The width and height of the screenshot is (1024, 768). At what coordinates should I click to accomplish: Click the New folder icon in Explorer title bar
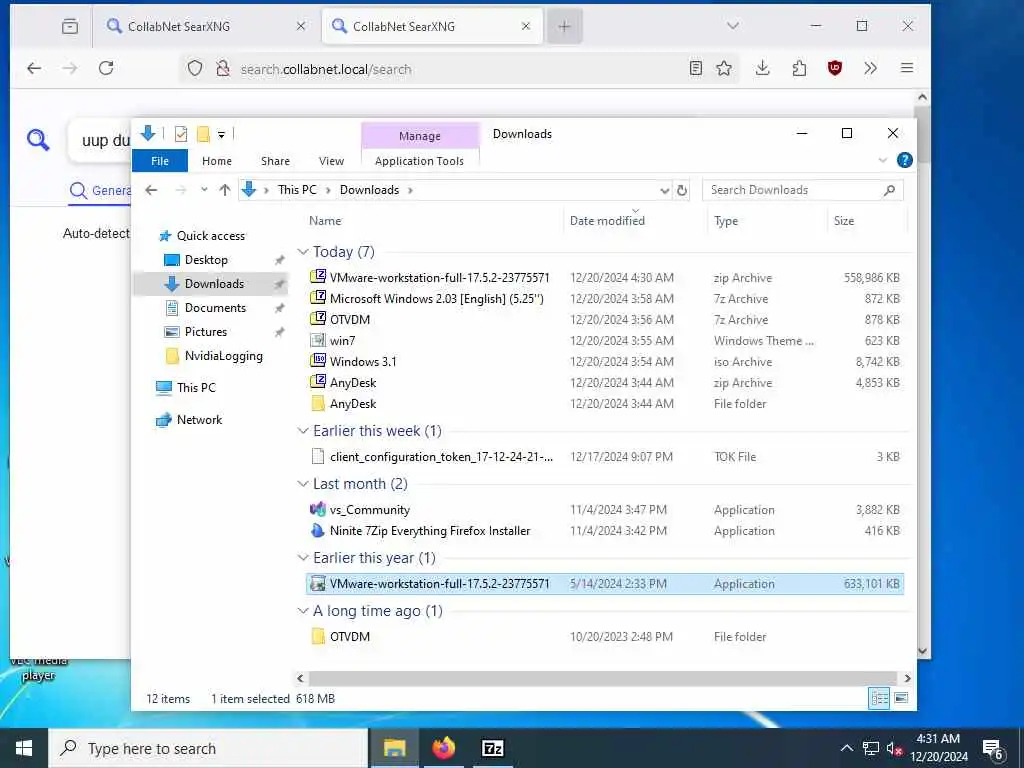[x=203, y=134]
